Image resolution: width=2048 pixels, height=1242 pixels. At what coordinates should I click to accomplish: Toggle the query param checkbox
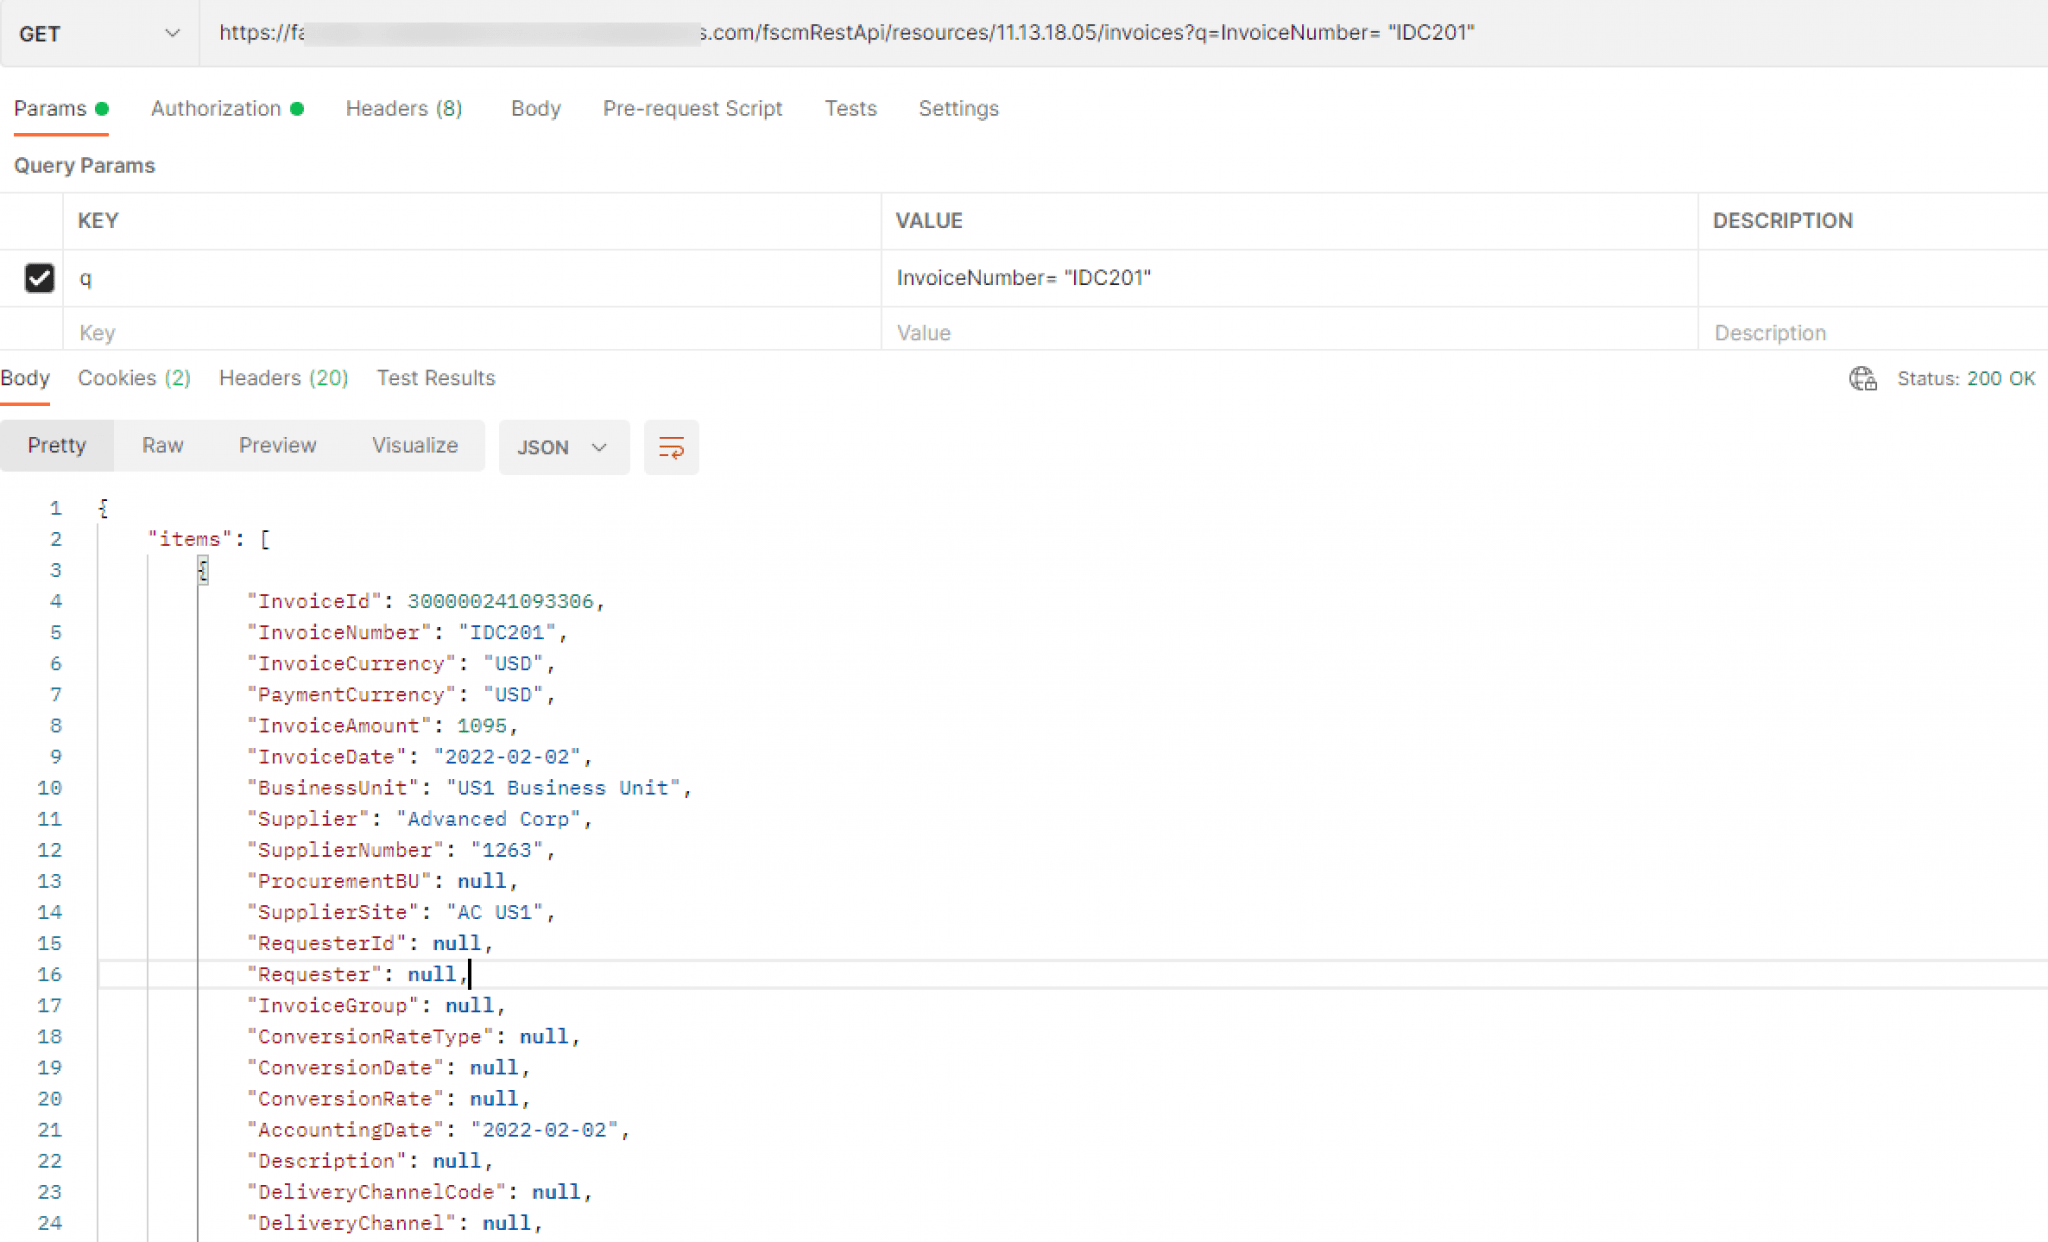point(39,278)
